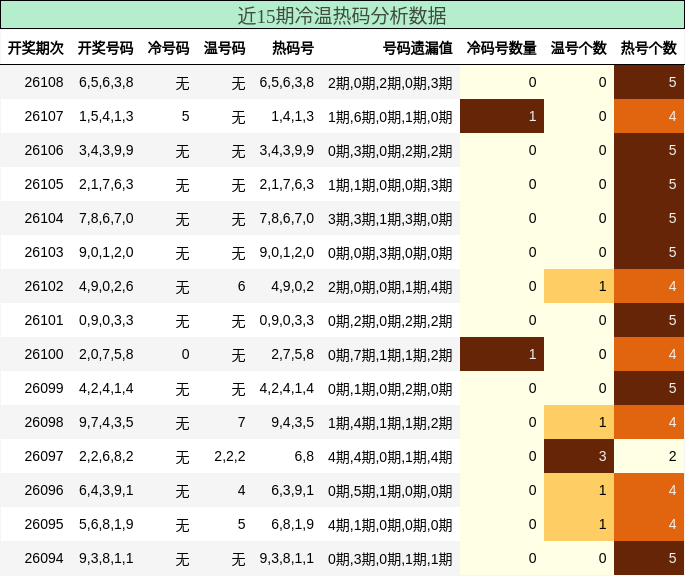685x576 pixels.
Task: Click hot numbers 6,8,1,9
Action: [x=292, y=524]
